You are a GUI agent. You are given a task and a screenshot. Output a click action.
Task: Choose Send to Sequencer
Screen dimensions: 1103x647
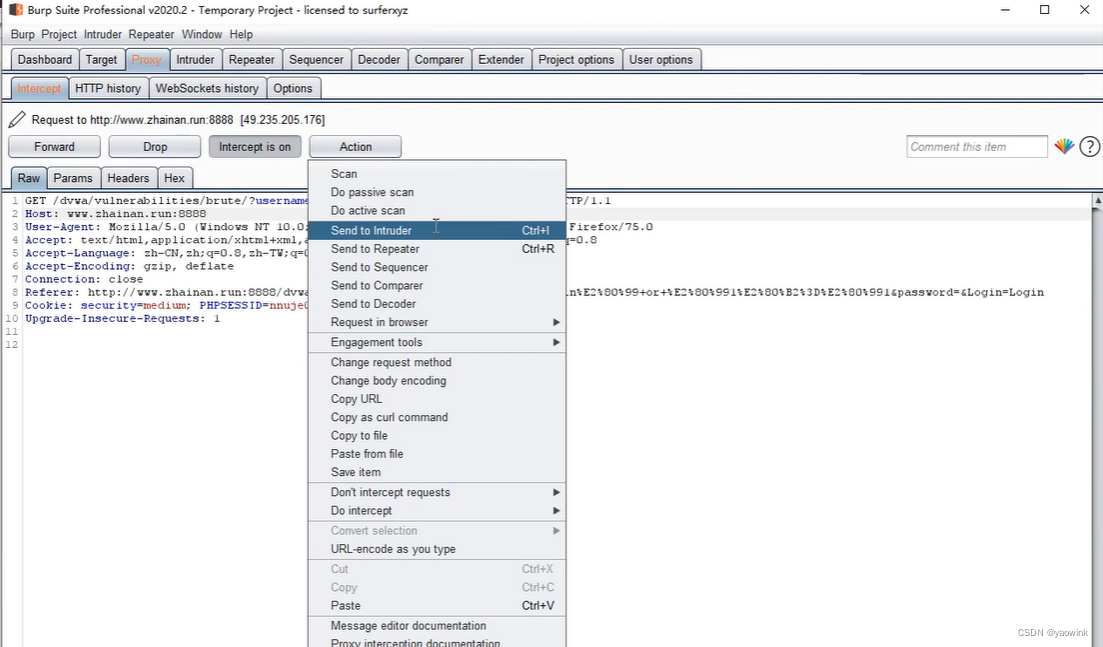click(437, 267)
